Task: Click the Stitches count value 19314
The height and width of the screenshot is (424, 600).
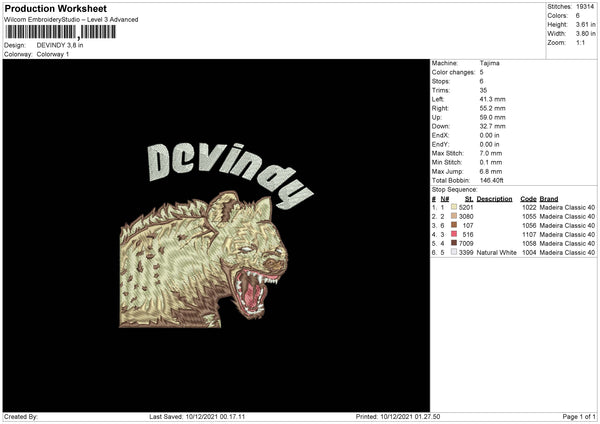Action: [x=586, y=6]
